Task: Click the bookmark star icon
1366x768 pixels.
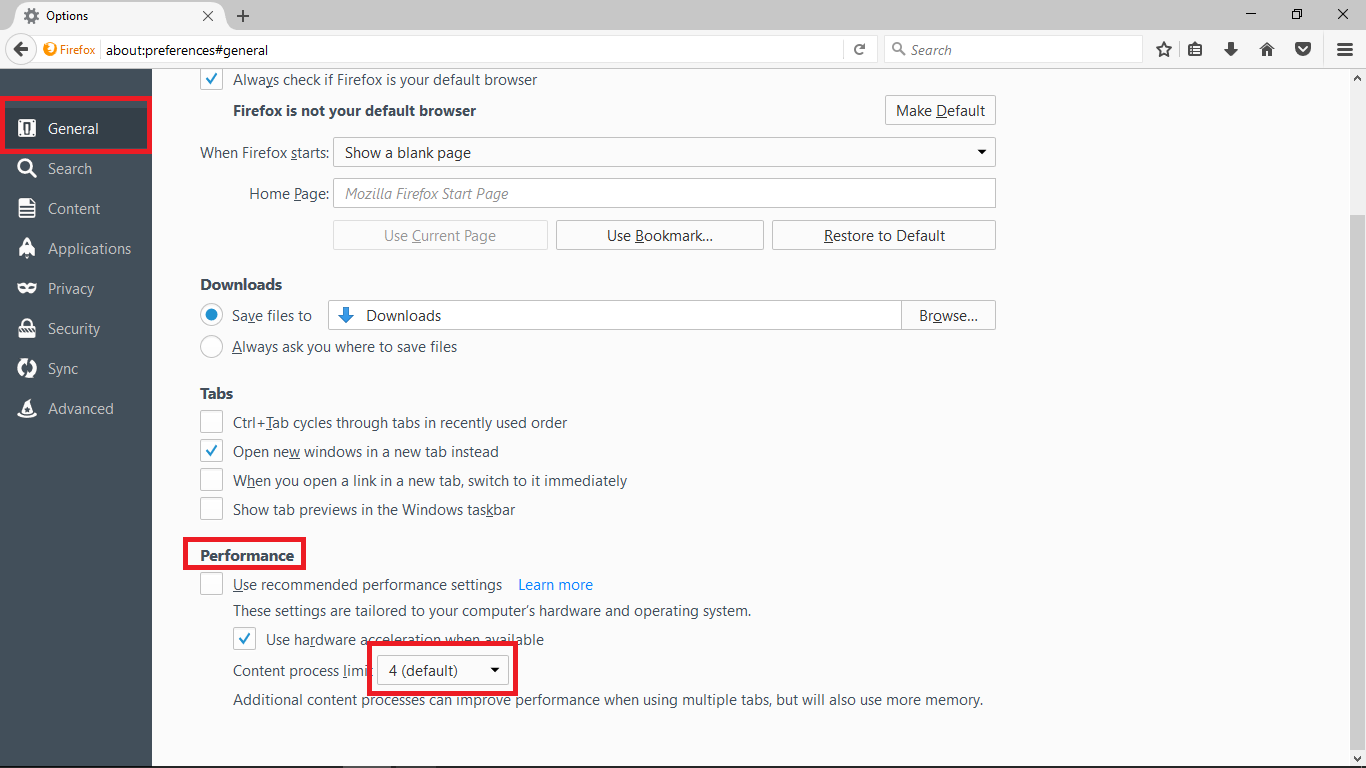Action: pos(1164,49)
